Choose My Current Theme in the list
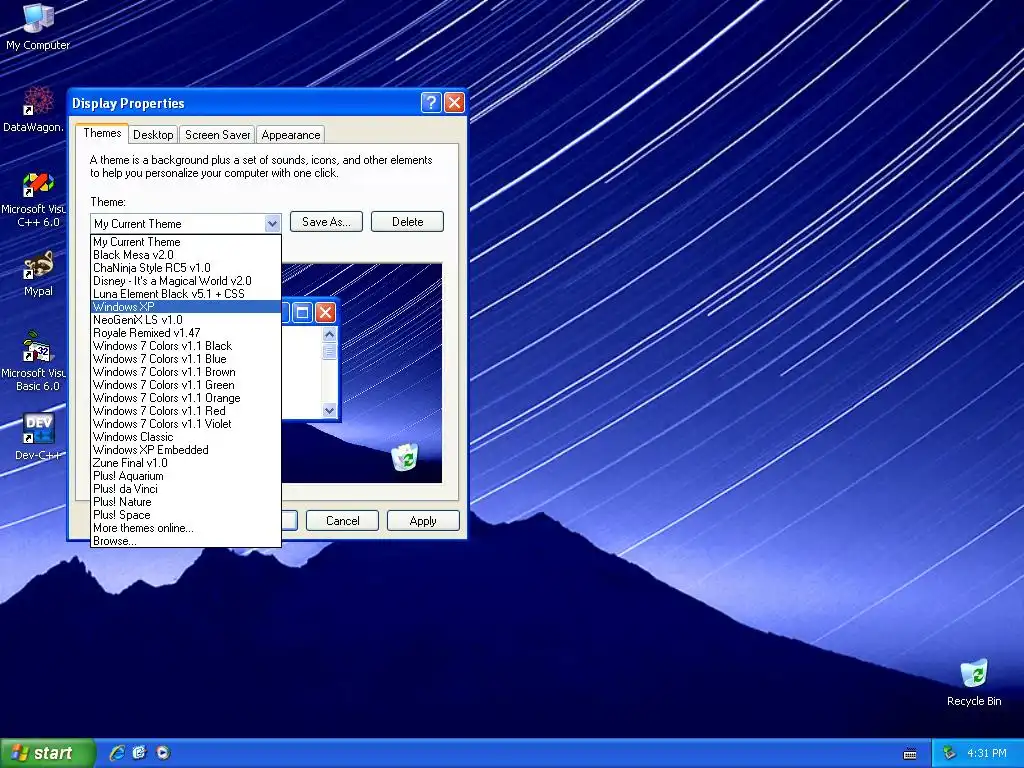 pos(186,242)
